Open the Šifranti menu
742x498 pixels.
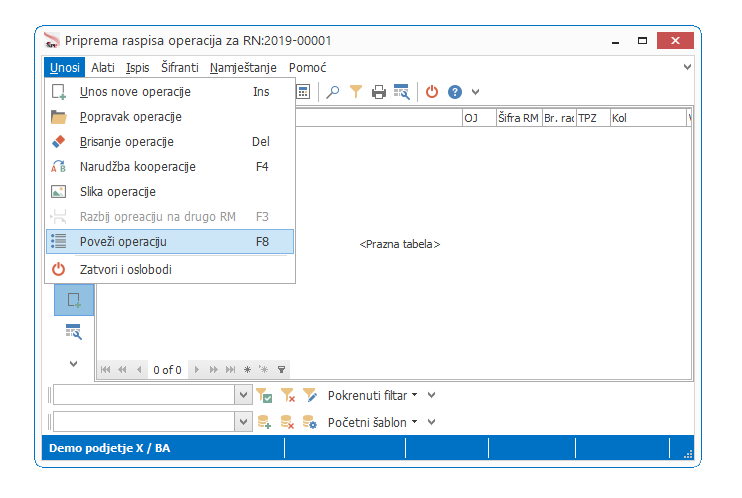click(x=180, y=68)
